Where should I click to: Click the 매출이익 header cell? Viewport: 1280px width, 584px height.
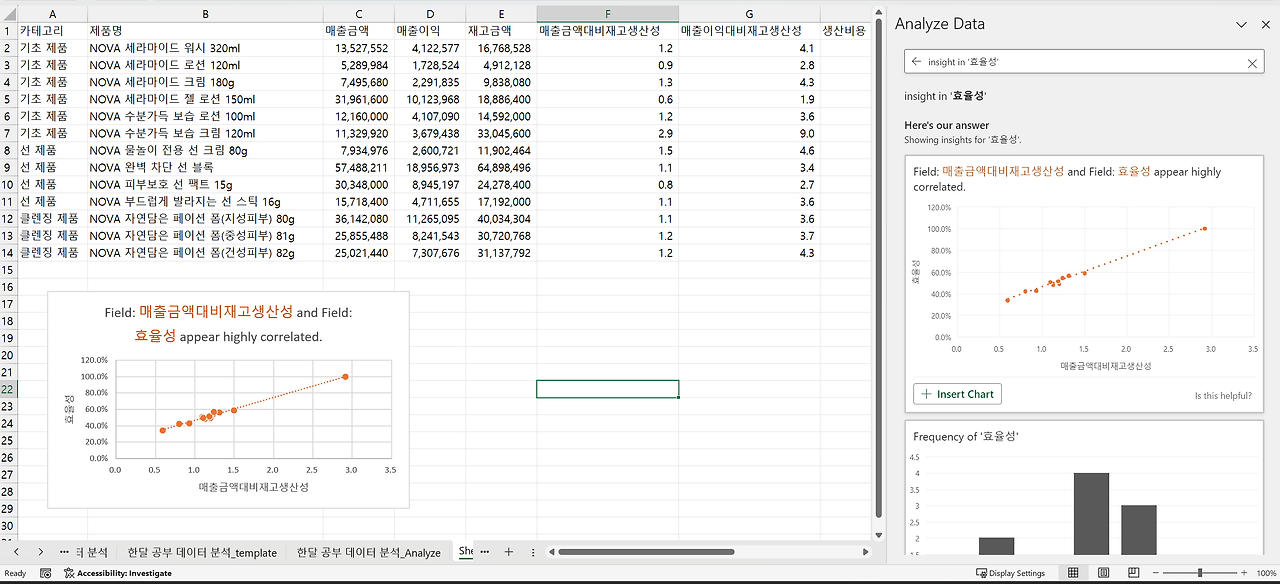coord(430,31)
